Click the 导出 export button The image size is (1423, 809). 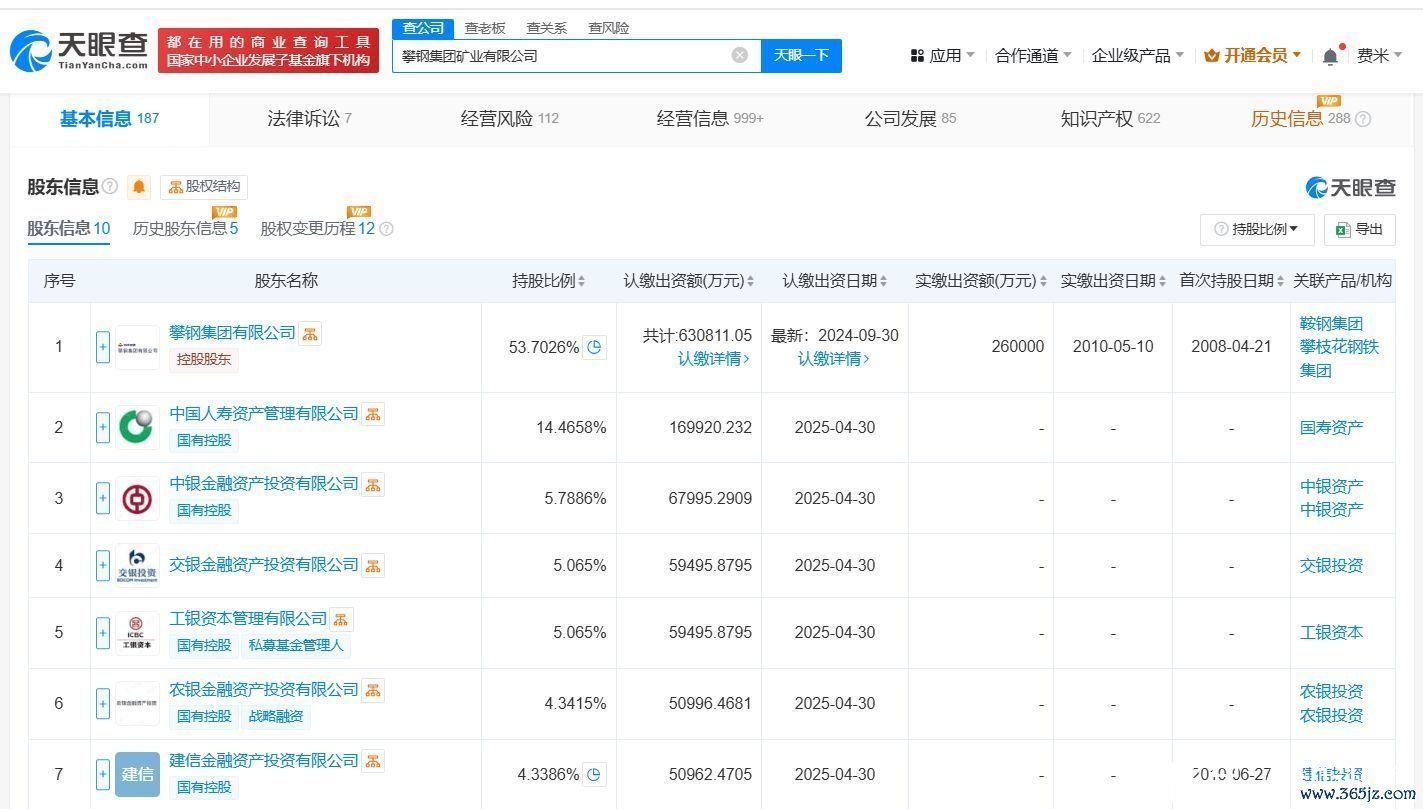(x=1359, y=229)
